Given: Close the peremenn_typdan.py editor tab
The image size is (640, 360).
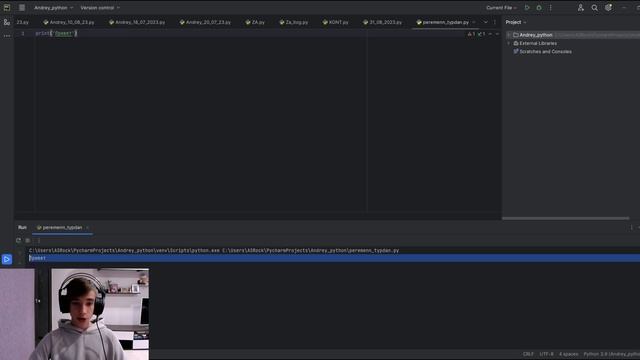Looking at the screenshot, I should [x=474, y=22].
